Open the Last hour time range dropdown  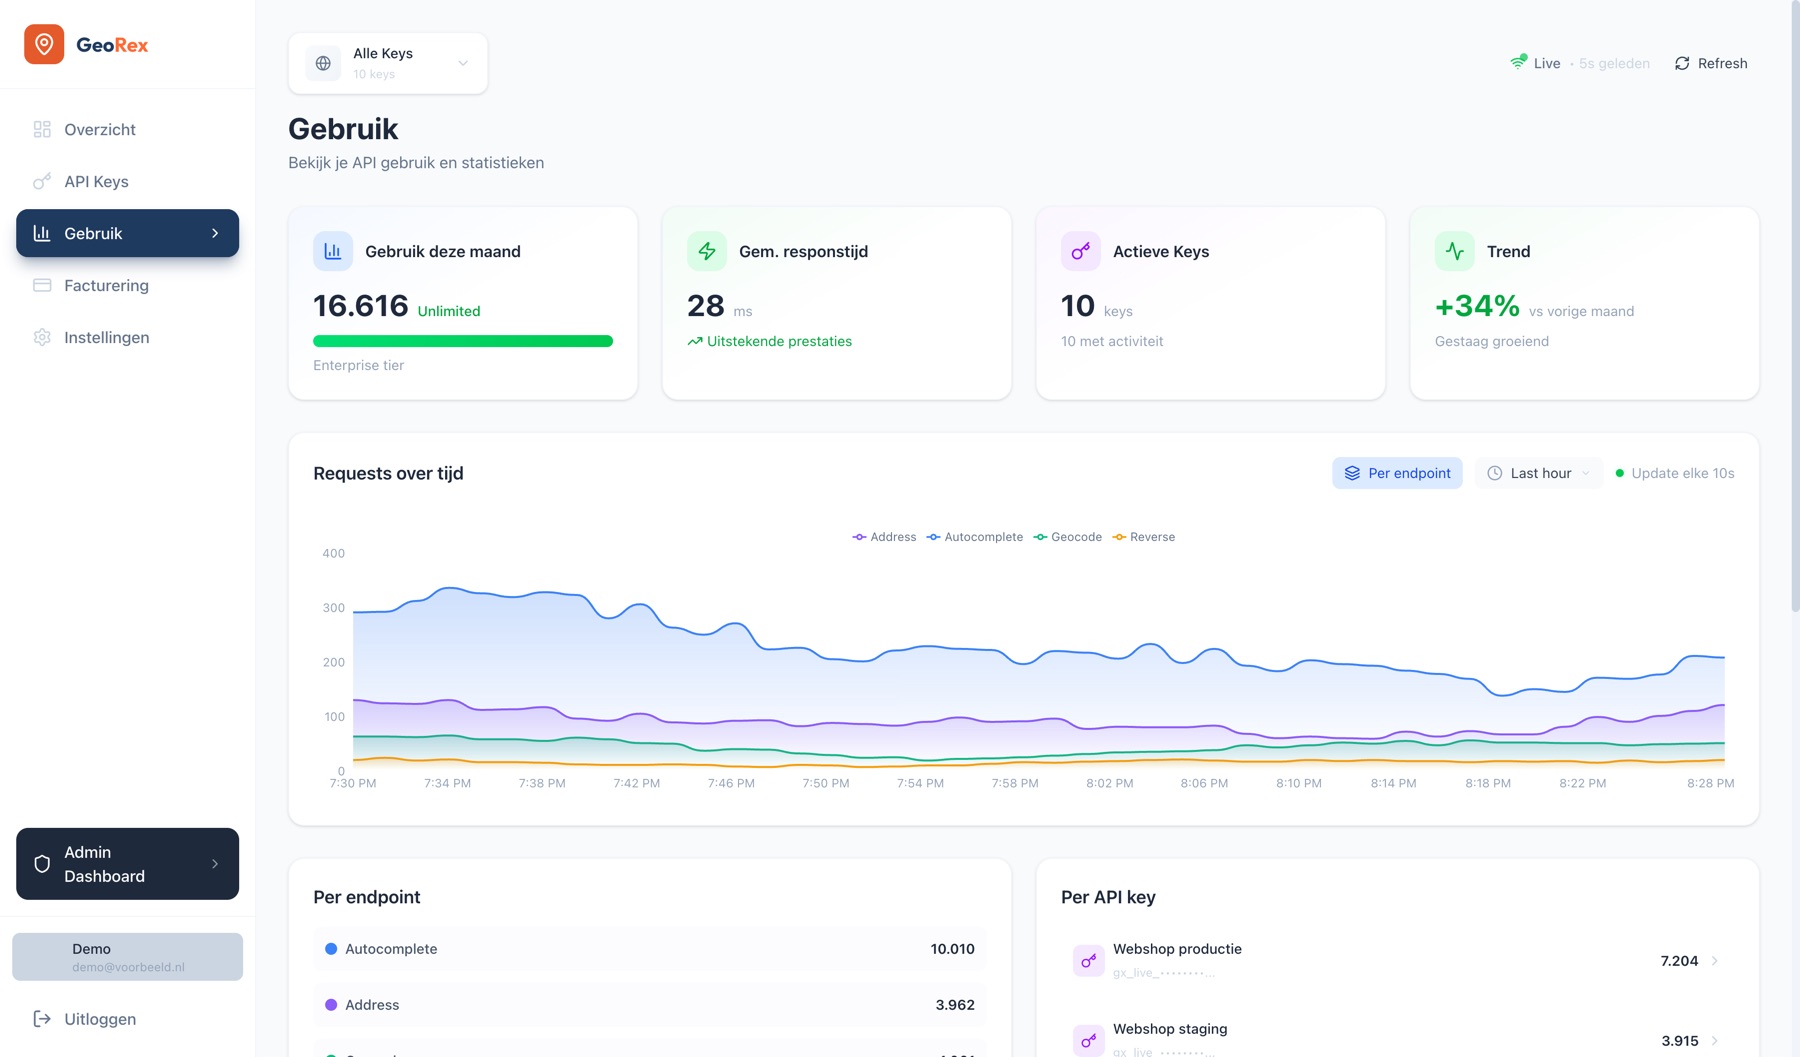1539,473
